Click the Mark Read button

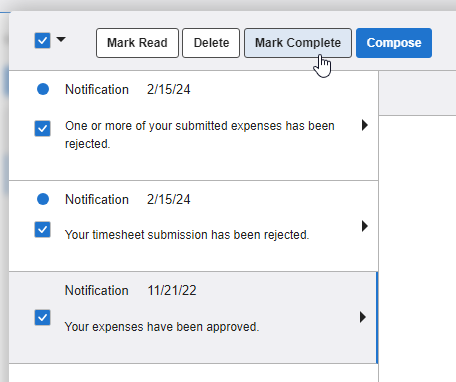click(x=137, y=43)
